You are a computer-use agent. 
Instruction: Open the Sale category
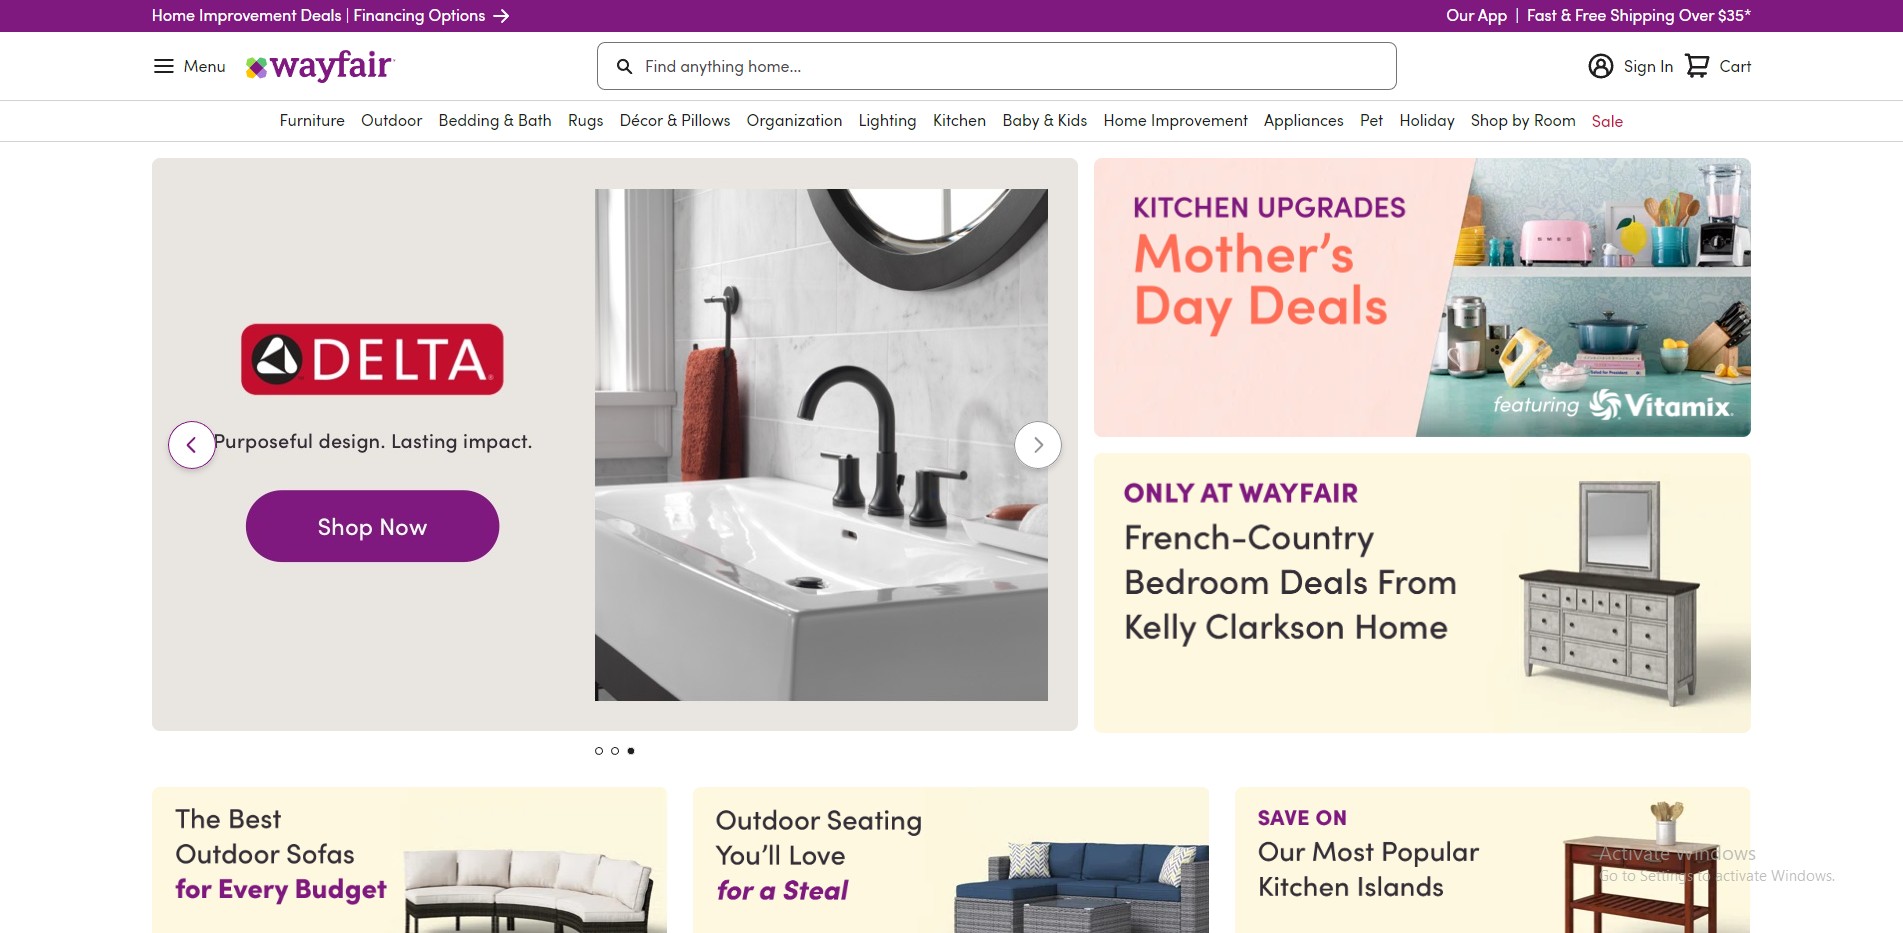(x=1607, y=121)
